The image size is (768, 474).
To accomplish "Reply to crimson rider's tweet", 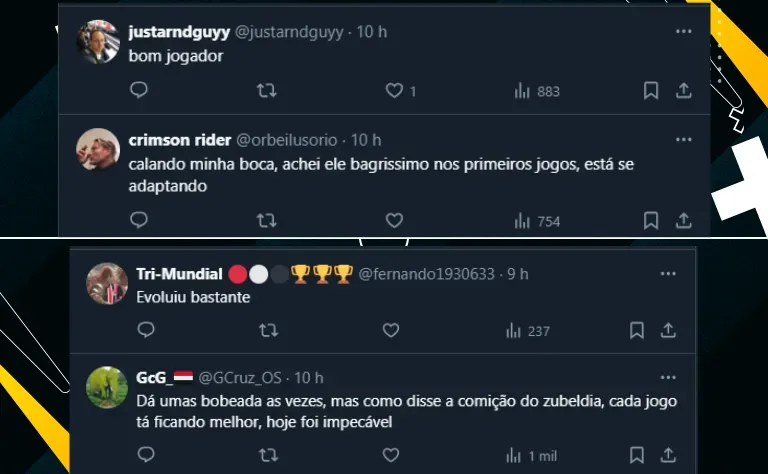I will click(x=139, y=220).
